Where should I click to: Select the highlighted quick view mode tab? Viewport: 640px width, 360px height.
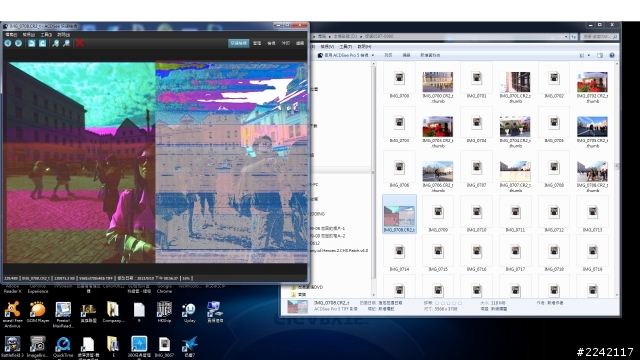238,43
